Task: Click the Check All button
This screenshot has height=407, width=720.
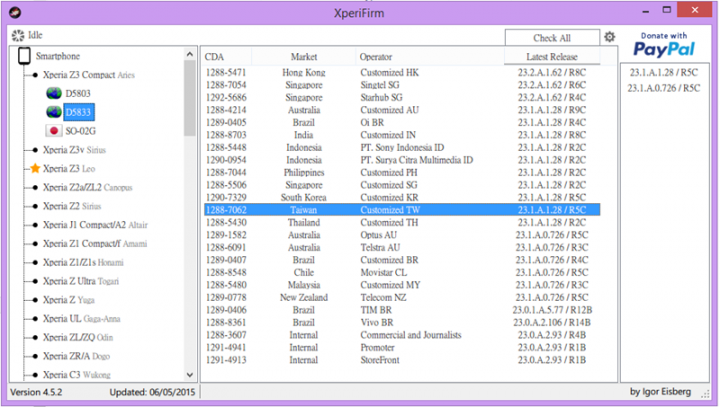Action: (552, 38)
